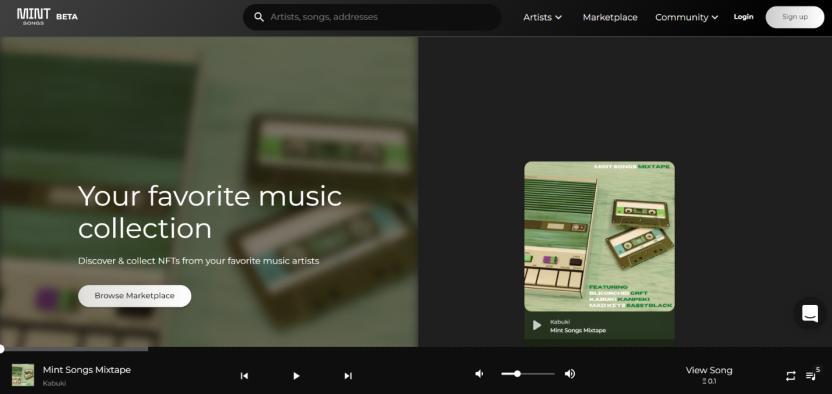This screenshot has height=394, width=832.
Task: Click the View Song link
Action: point(709,370)
